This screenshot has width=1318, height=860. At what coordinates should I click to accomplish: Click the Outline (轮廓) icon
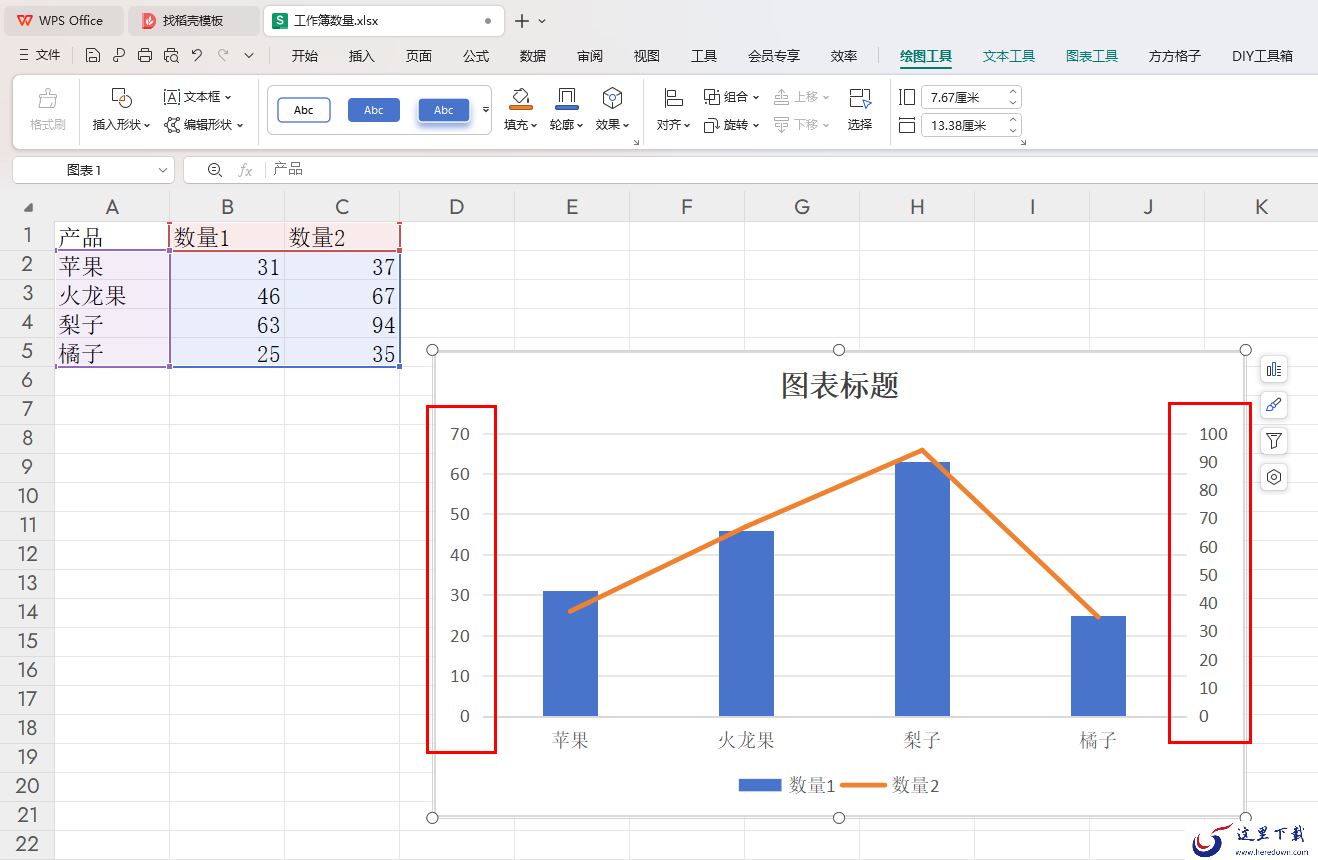point(567,98)
